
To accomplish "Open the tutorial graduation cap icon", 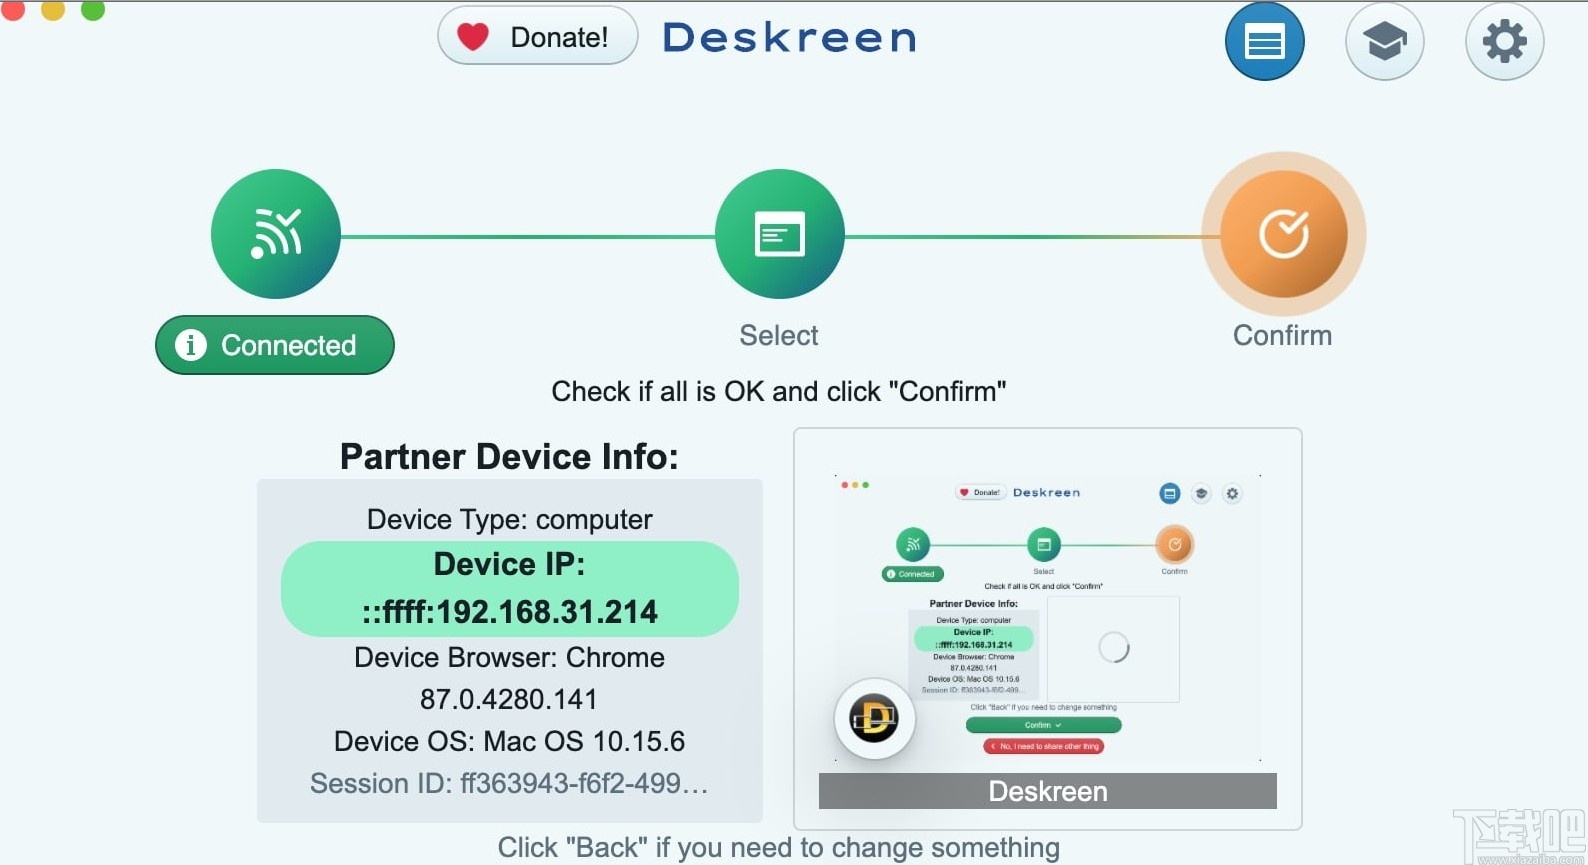I will coord(1384,42).
